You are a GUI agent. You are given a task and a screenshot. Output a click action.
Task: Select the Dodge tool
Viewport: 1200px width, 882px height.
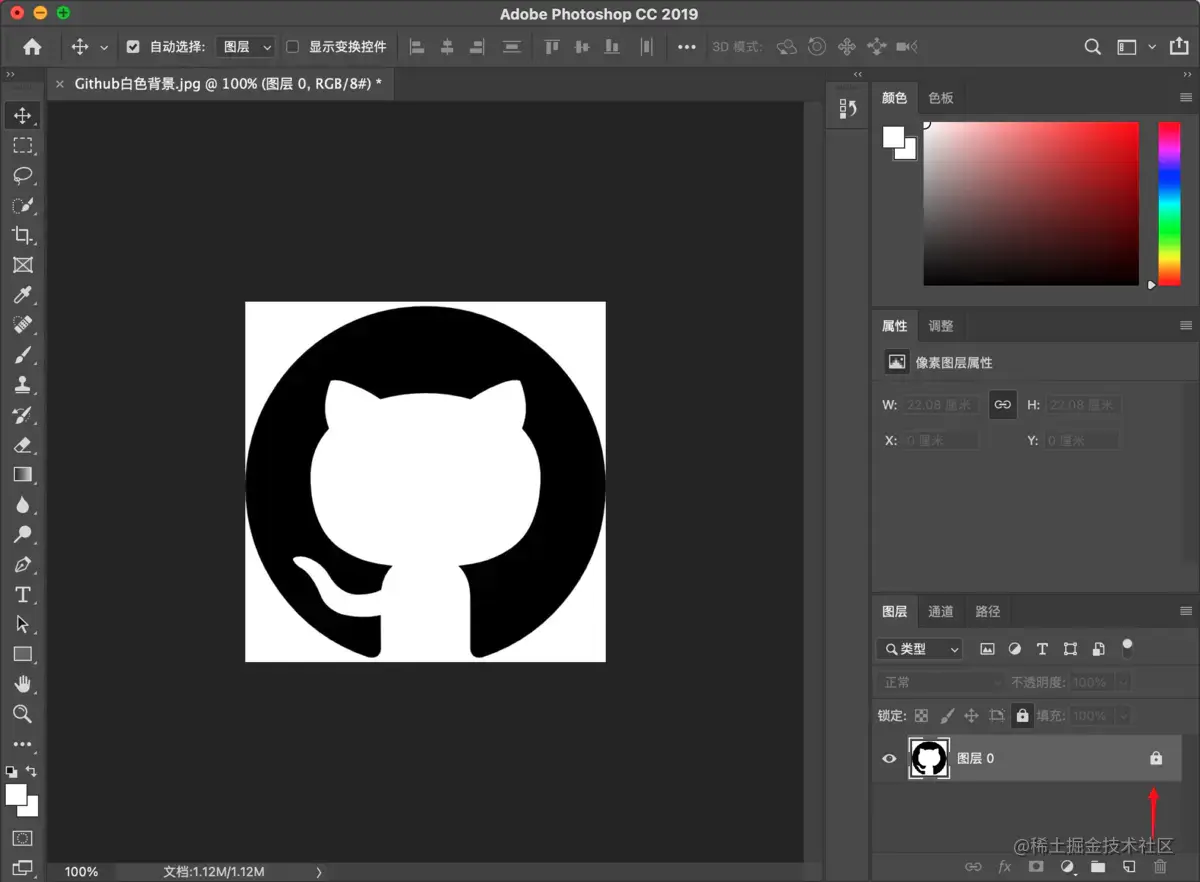(x=23, y=535)
